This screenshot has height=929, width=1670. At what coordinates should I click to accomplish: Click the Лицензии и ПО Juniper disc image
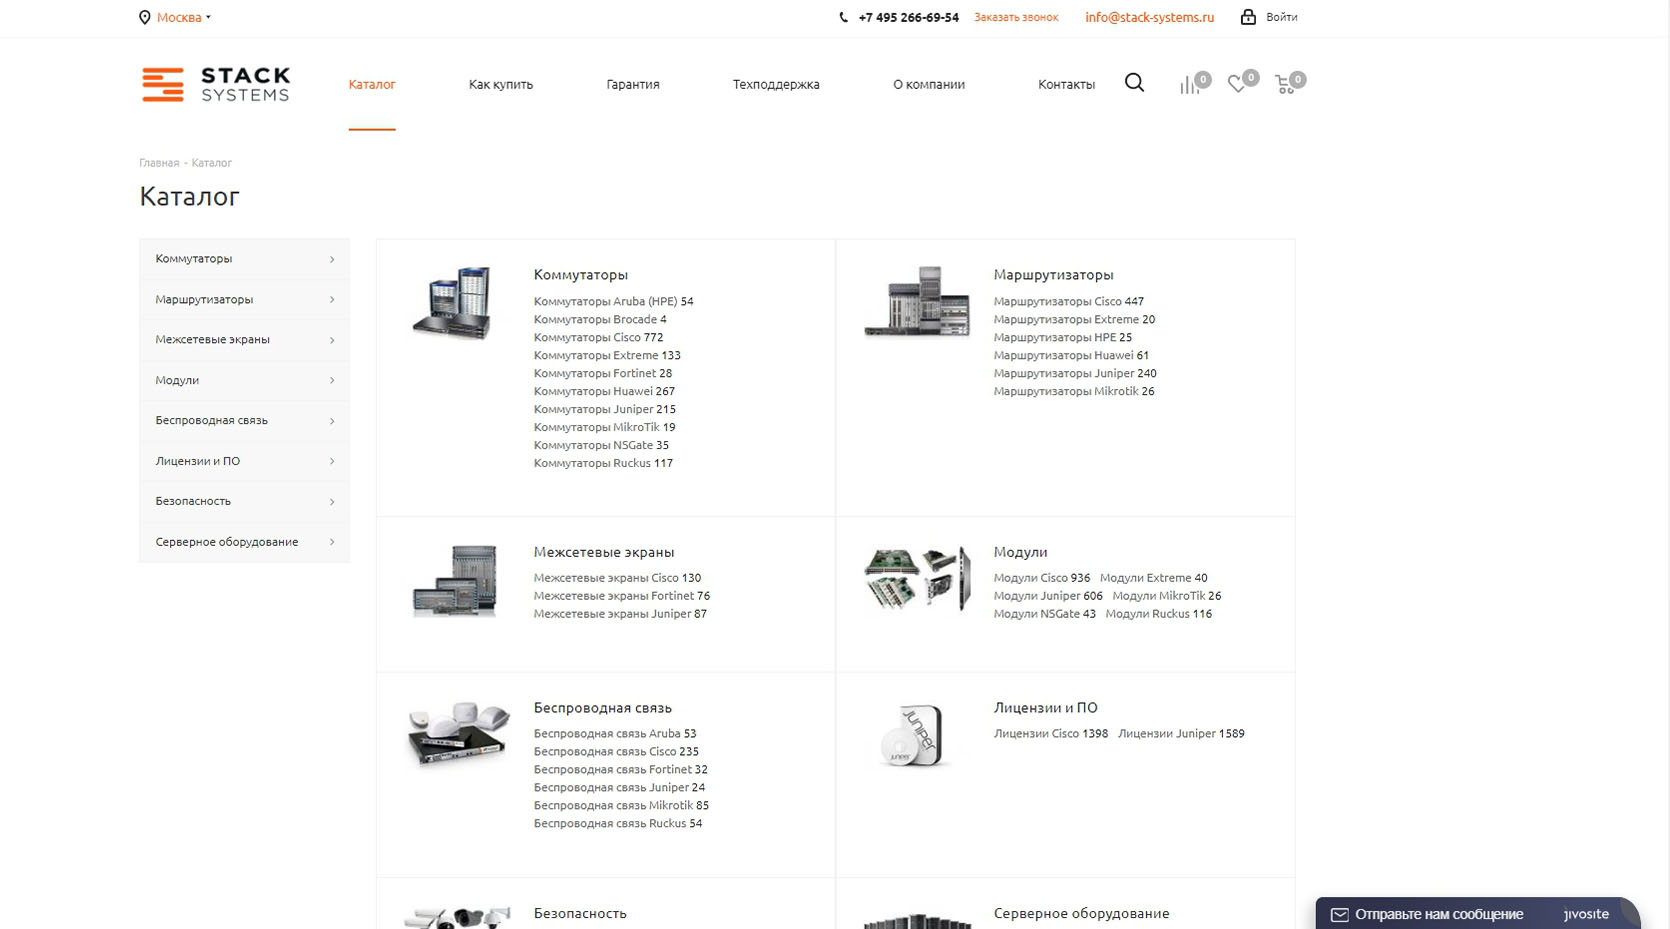coord(913,736)
